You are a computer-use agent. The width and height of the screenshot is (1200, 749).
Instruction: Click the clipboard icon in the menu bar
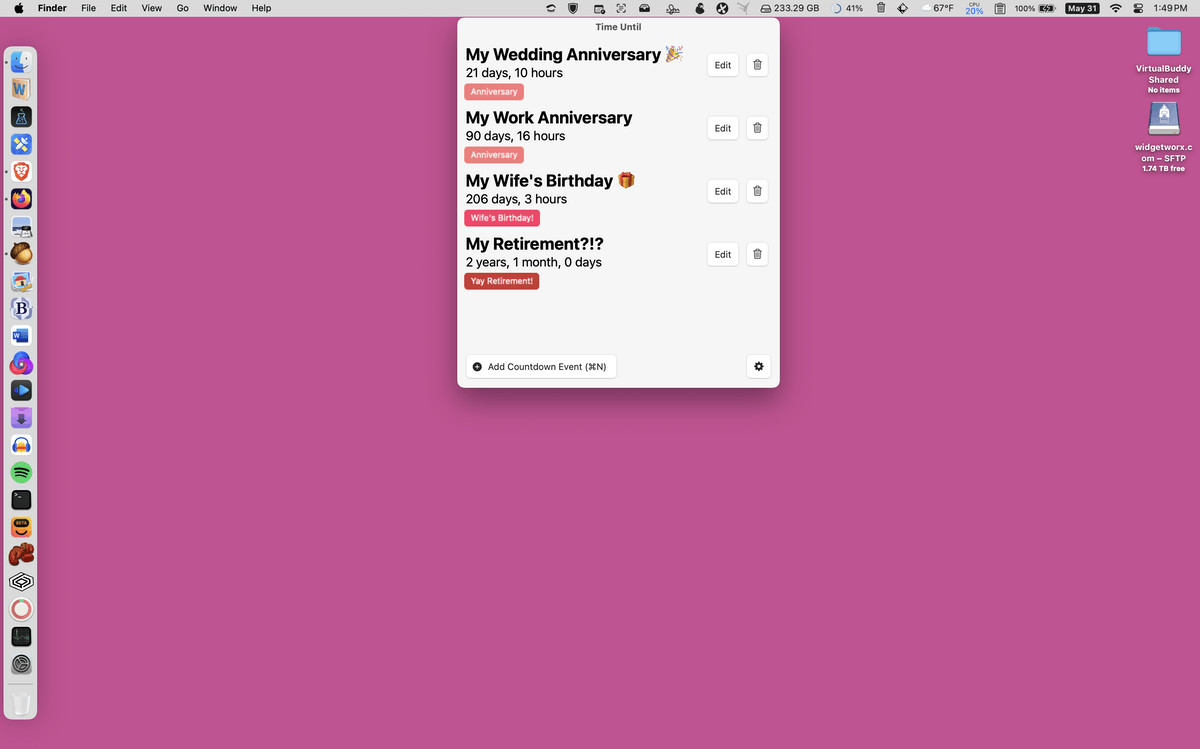click(x=1000, y=8)
